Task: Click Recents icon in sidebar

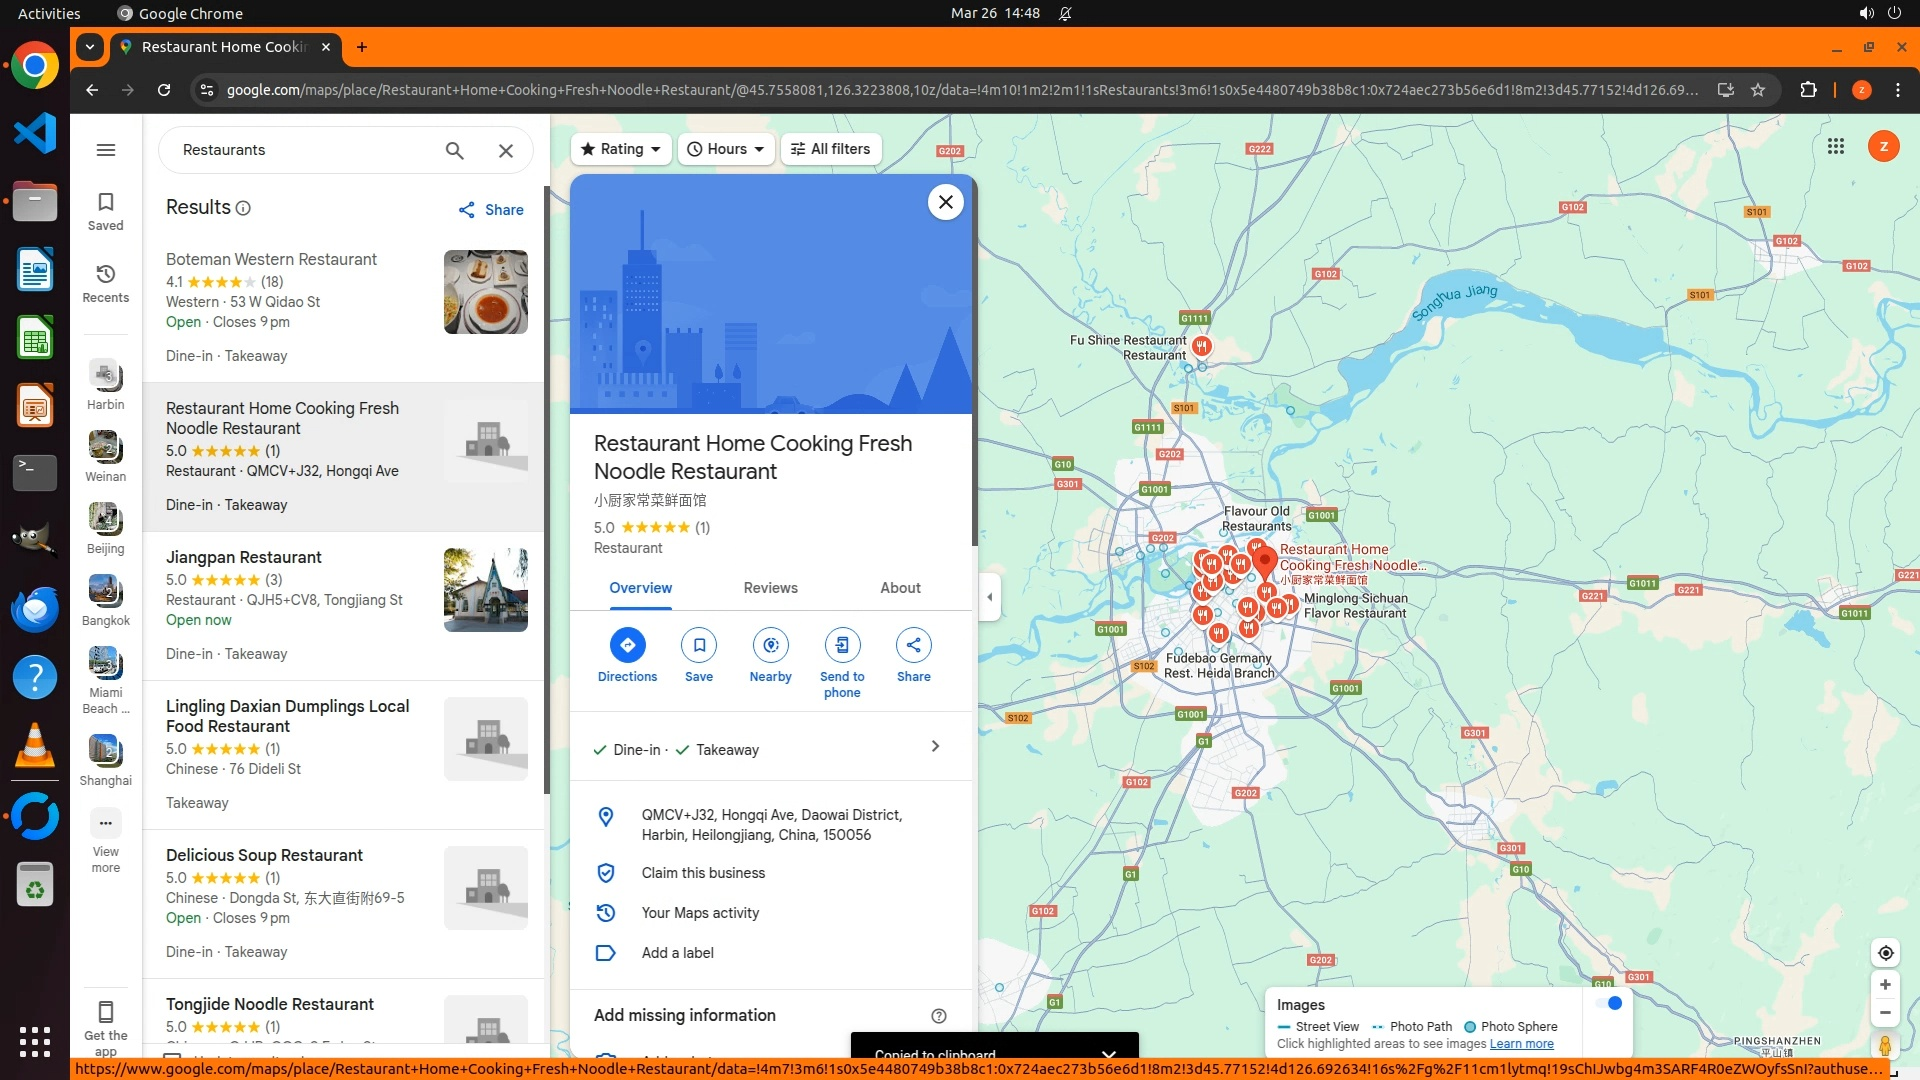Action: [106, 275]
